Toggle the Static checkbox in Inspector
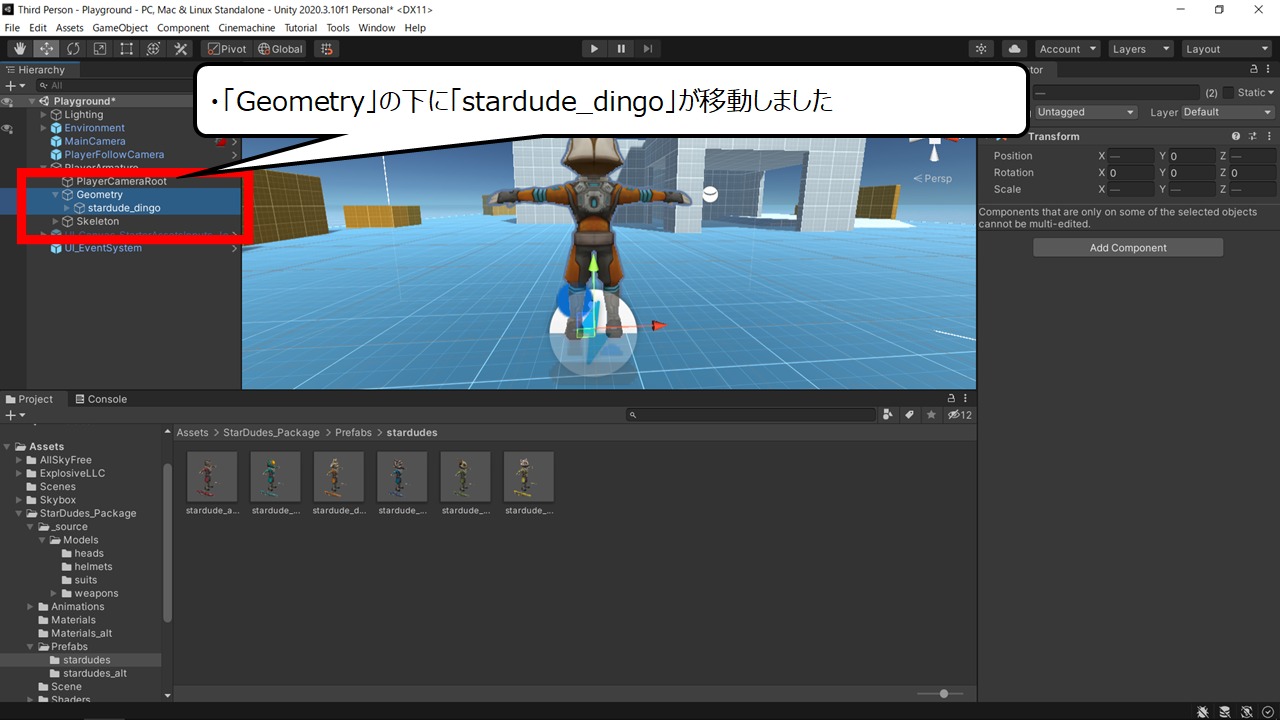 pyautogui.click(x=1230, y=92)
